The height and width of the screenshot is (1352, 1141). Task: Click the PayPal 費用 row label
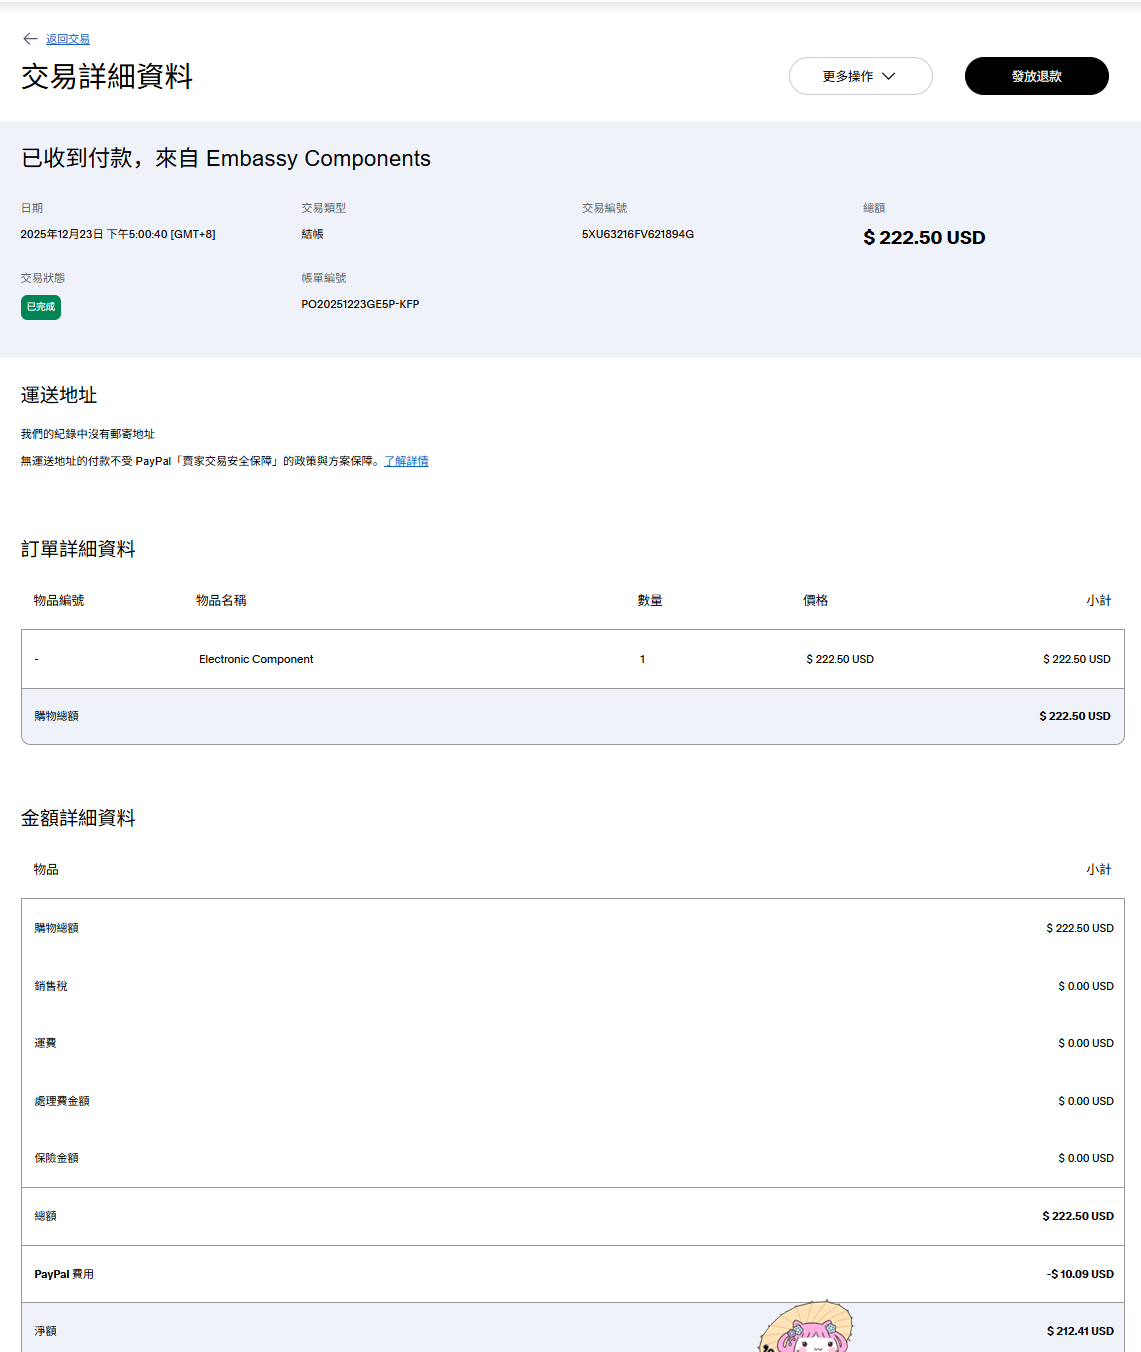tap(64, 1274)
